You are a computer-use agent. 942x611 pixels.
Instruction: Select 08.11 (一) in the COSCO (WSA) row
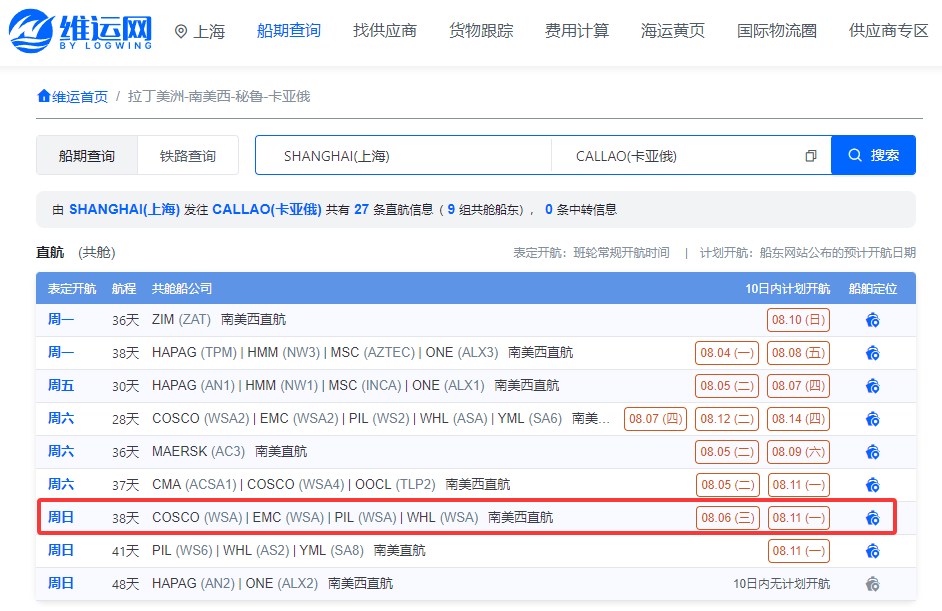click(x=799, y=517)
